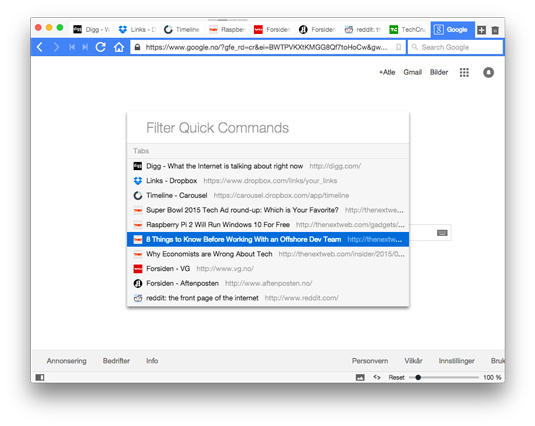This screenshot has height=426, width=535.
Task: Switch to the Timeline tab
Action: coord(182,30)
